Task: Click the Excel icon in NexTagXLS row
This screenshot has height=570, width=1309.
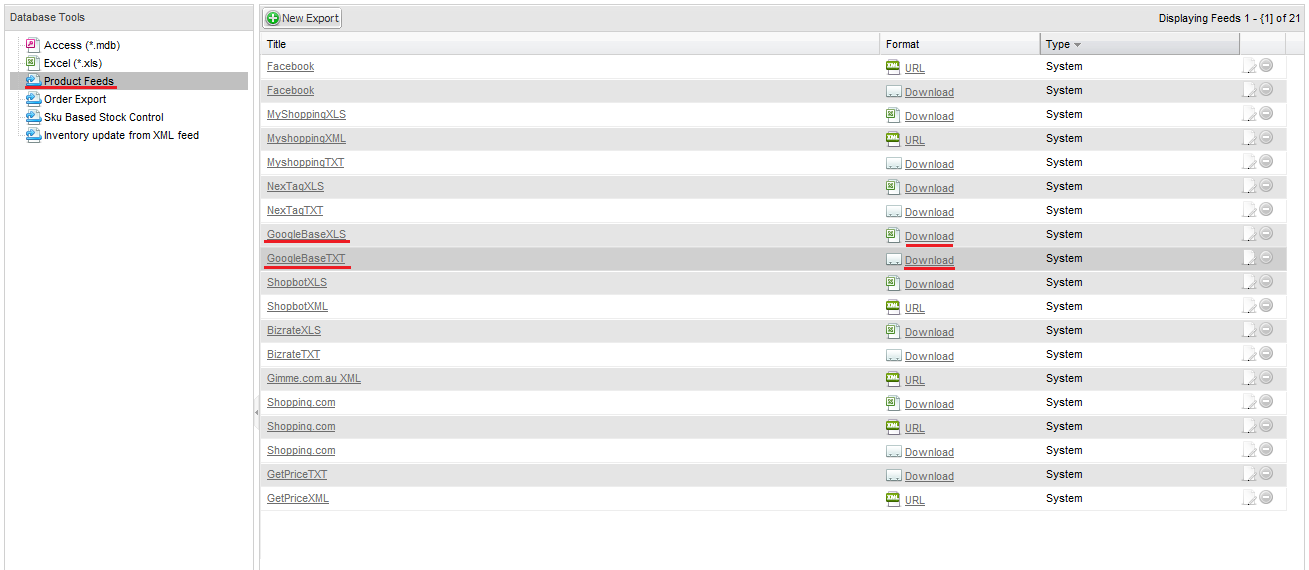Action: [x=893, y=187]
